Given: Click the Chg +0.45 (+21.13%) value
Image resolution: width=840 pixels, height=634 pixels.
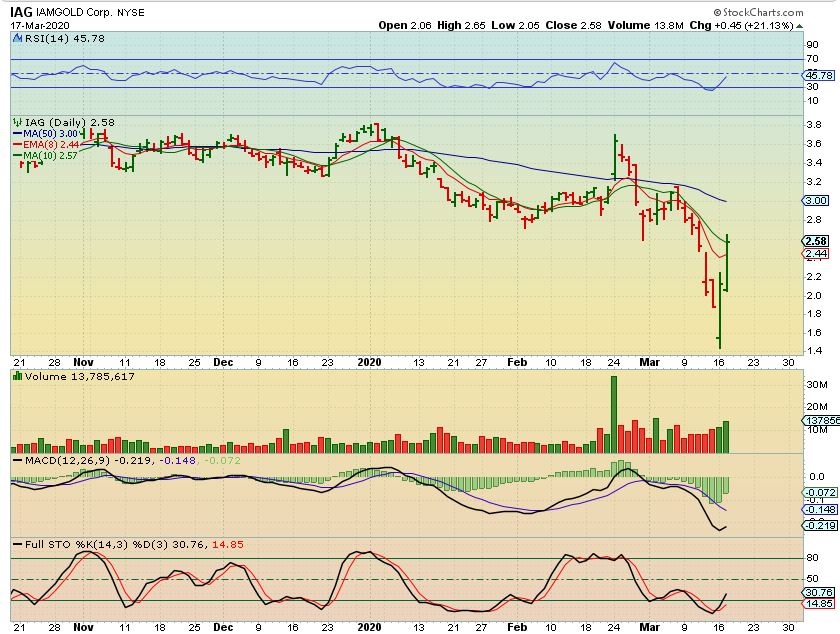Looking at the screenshot, I should point(741,25).
